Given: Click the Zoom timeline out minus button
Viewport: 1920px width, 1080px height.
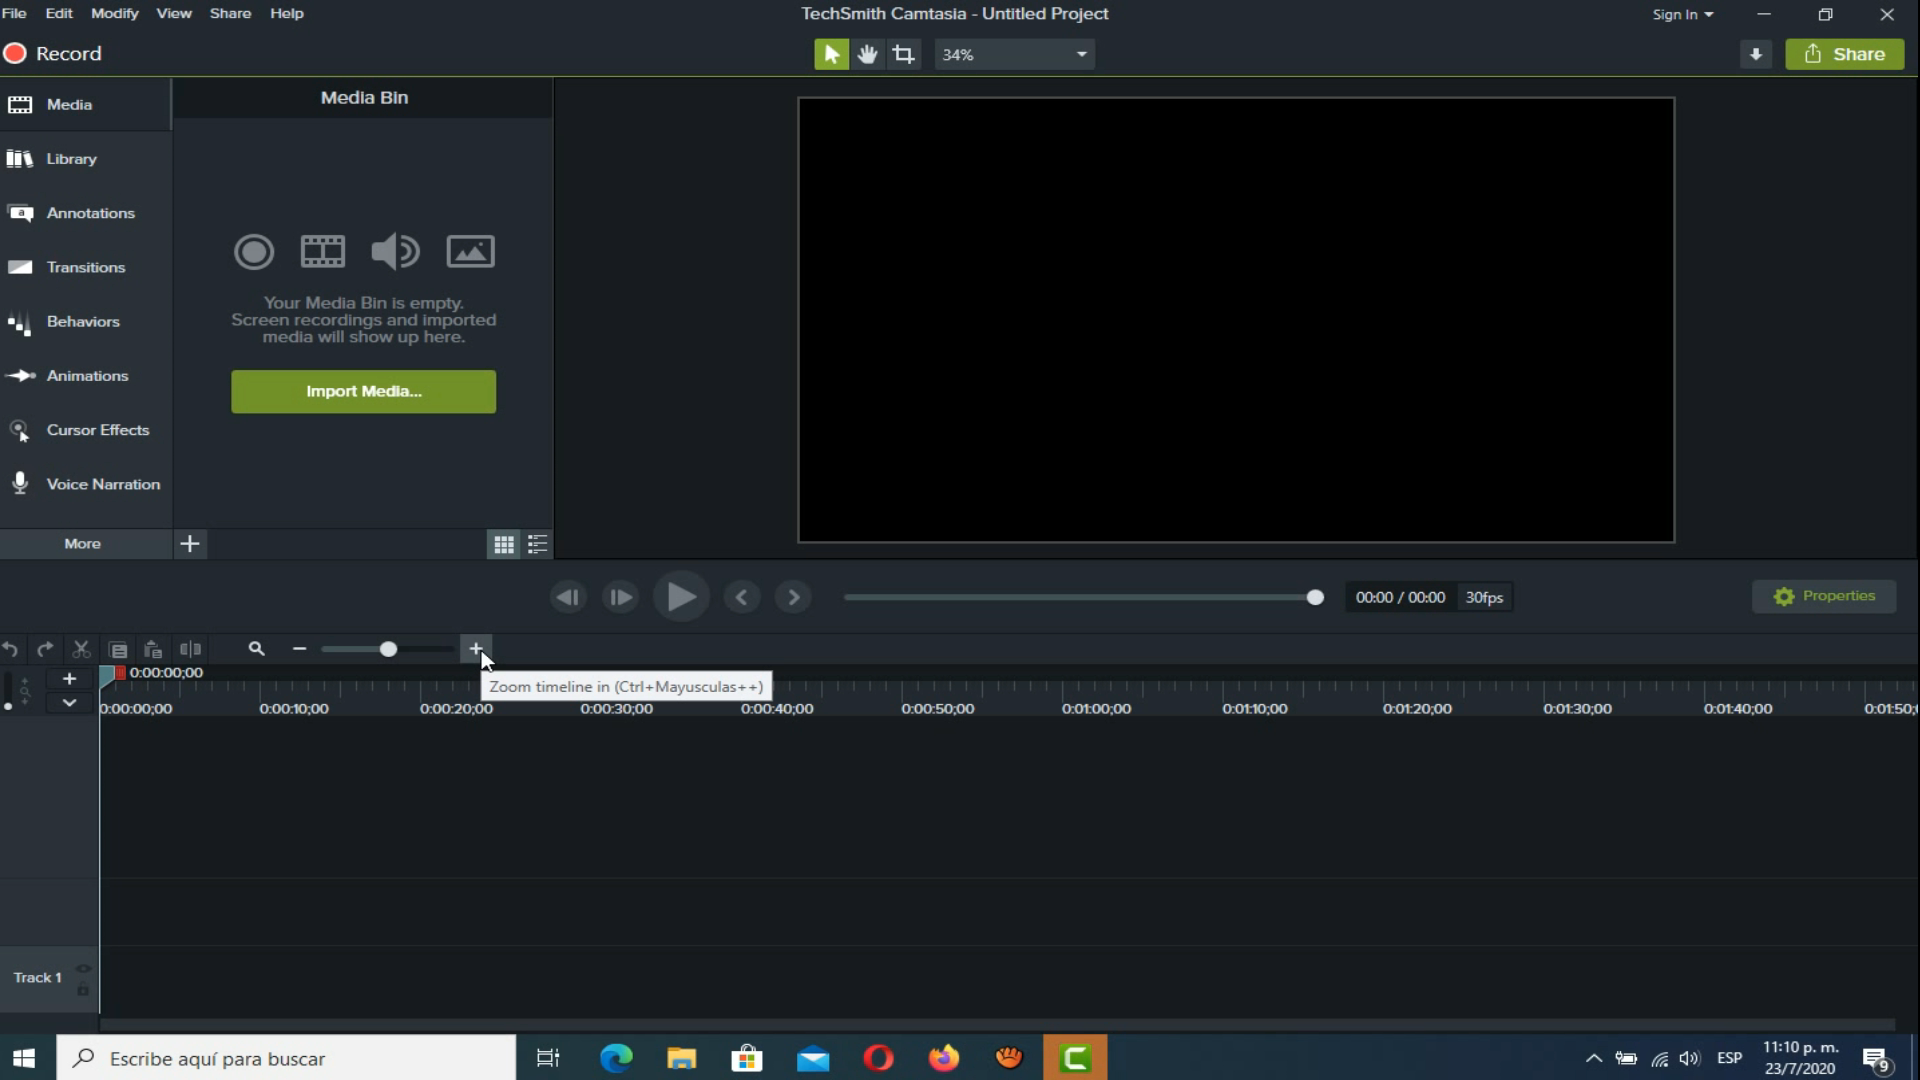Looking at the screenshot, I should click(x=299, y=649).
